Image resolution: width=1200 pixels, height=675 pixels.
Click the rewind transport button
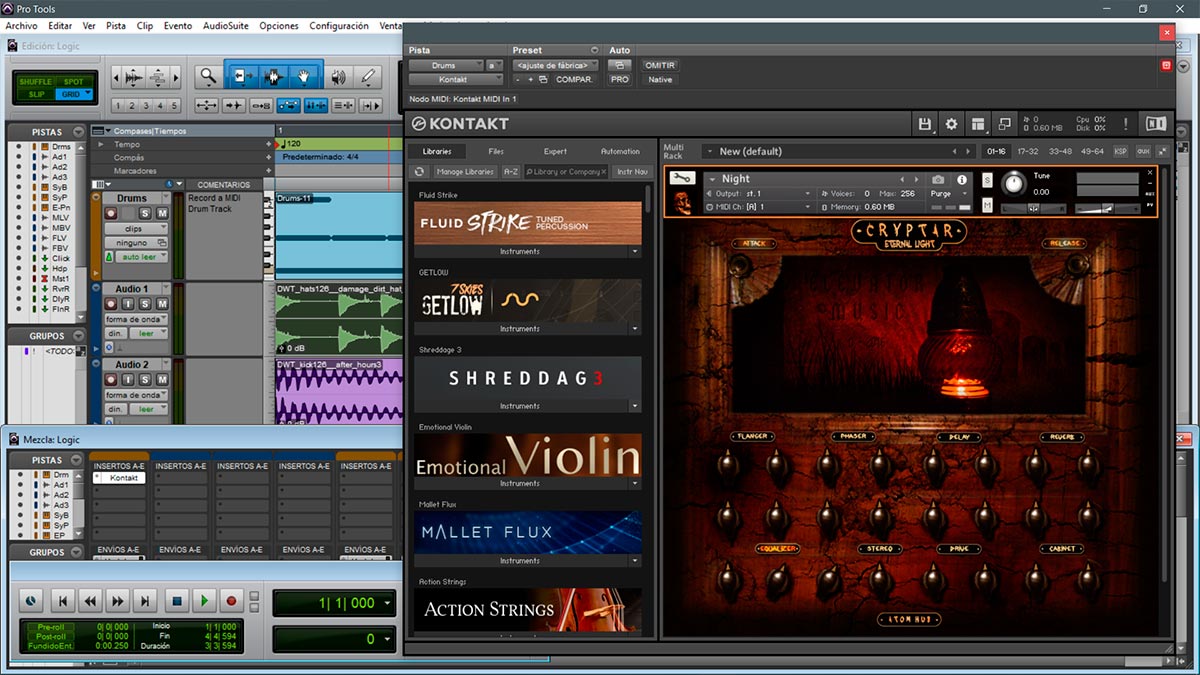click(90, 601)
